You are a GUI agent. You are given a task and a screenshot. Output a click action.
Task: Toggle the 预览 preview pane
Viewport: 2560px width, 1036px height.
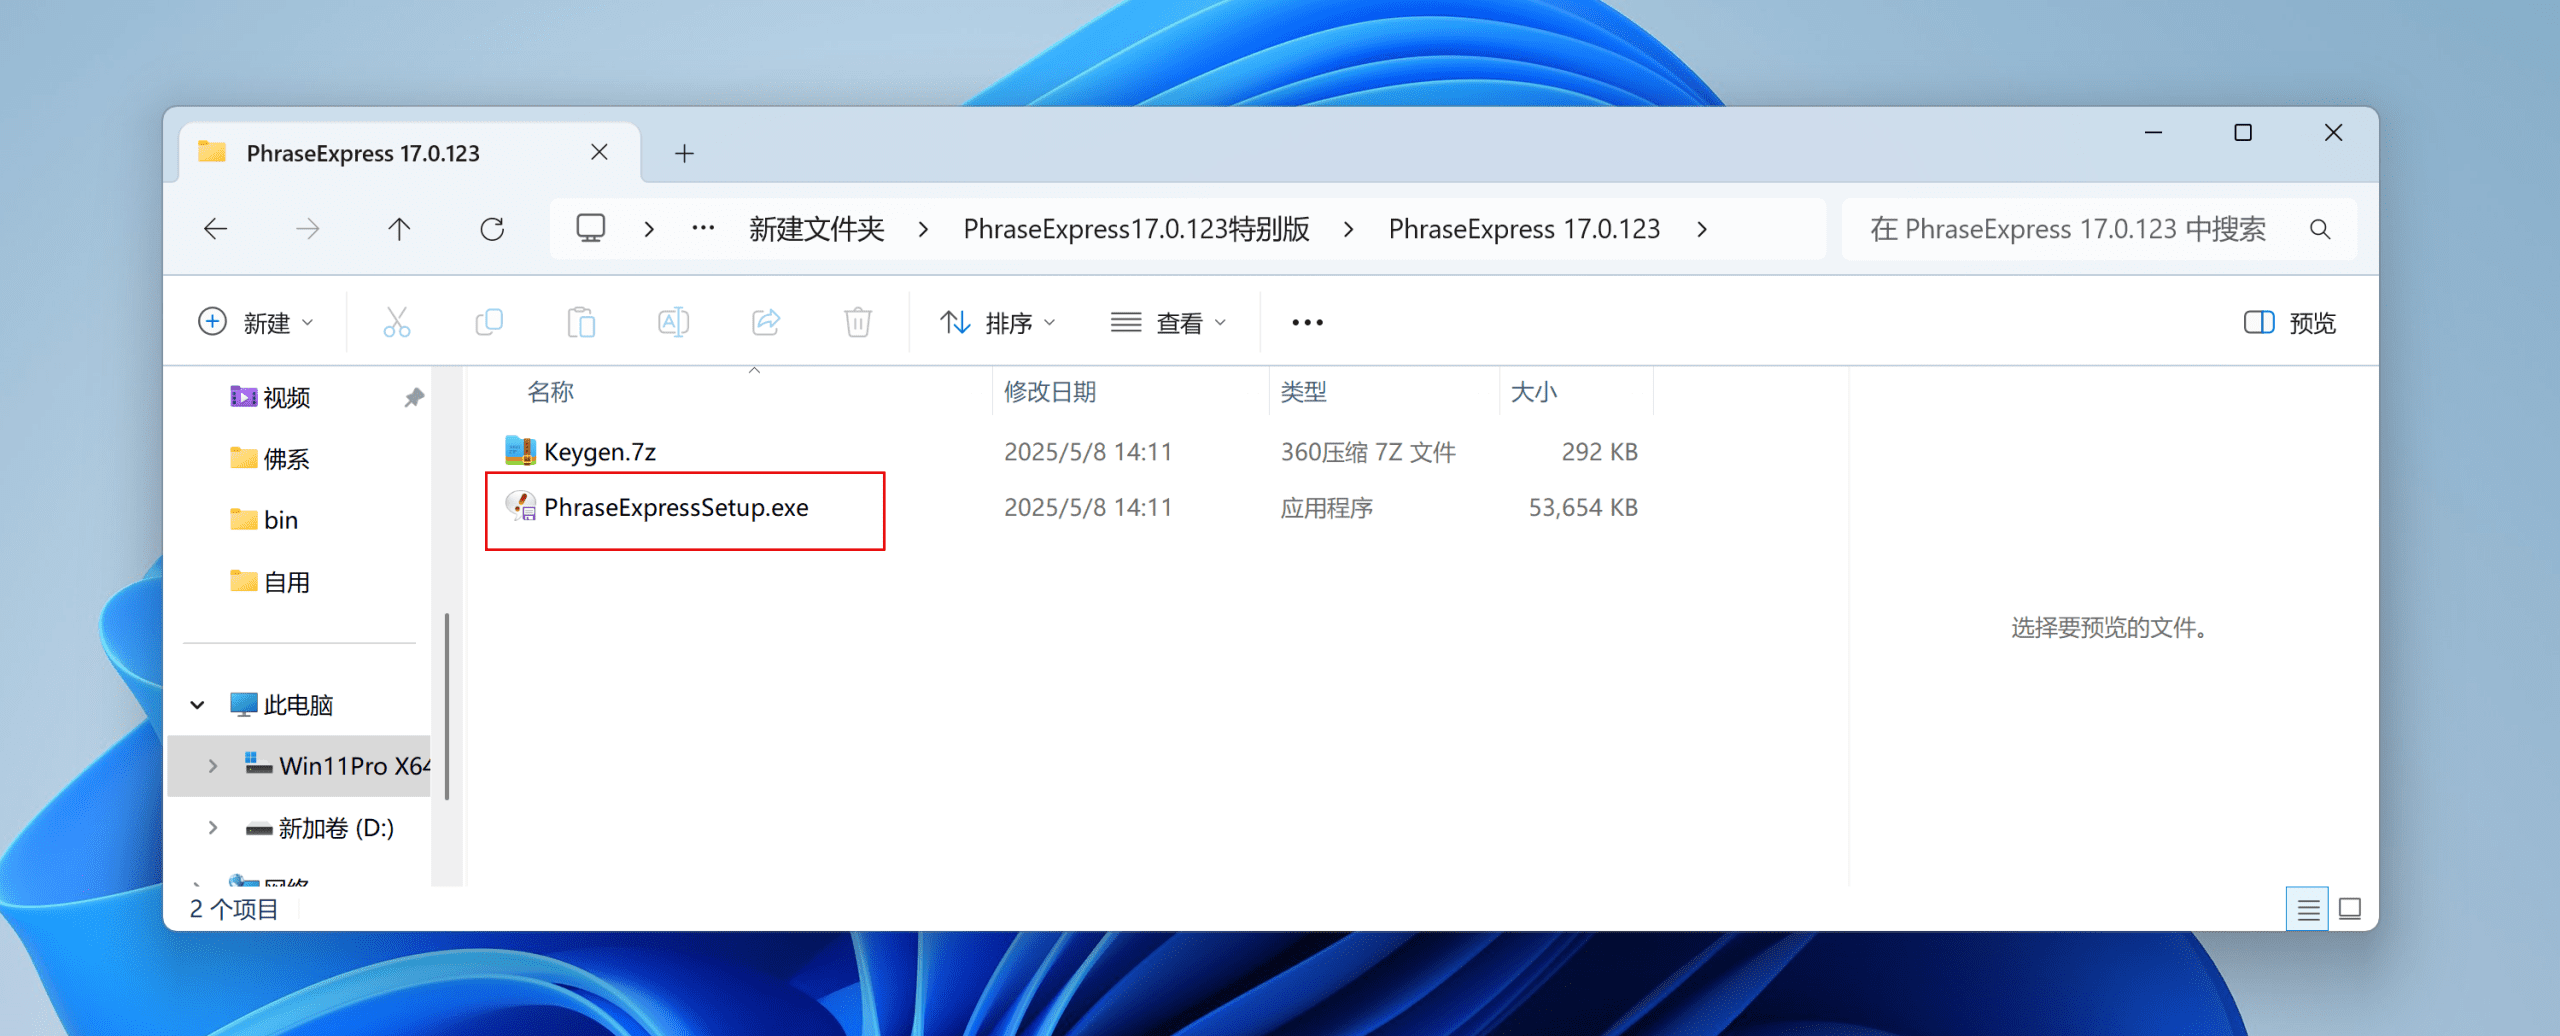pyautogui.click(x=2289, y=322)
